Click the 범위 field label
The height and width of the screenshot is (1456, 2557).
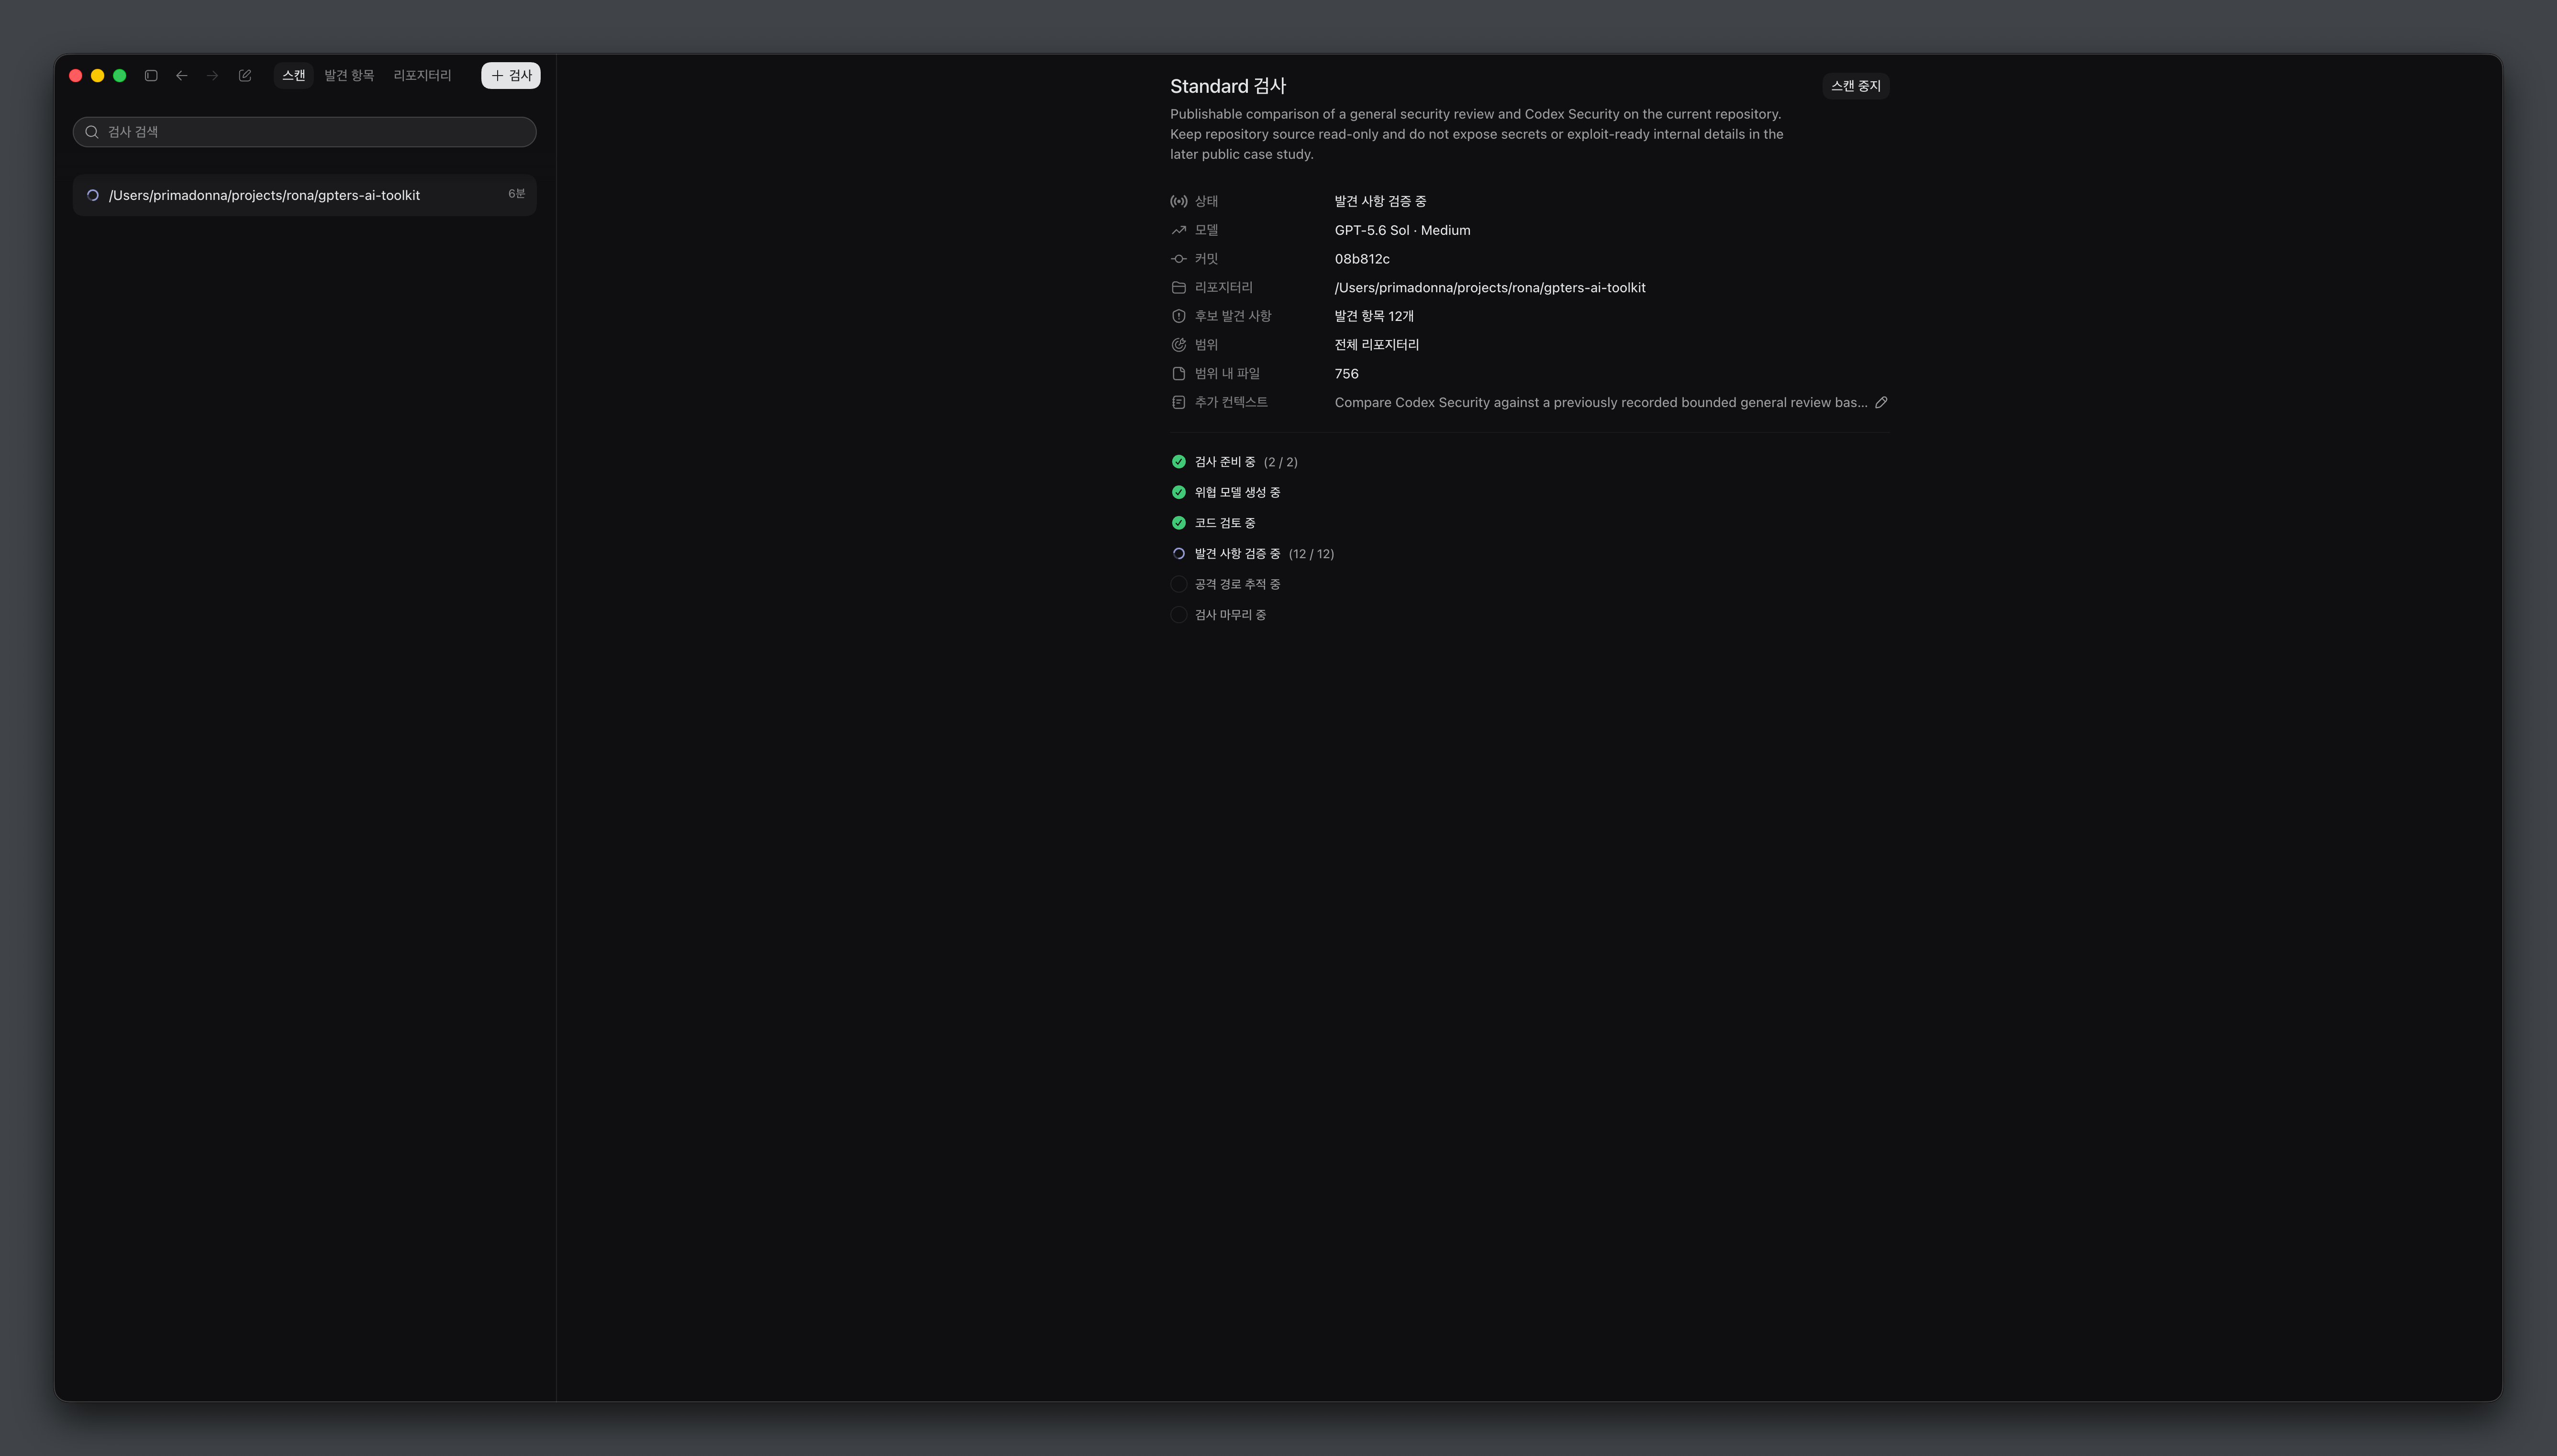[1207, 345]
